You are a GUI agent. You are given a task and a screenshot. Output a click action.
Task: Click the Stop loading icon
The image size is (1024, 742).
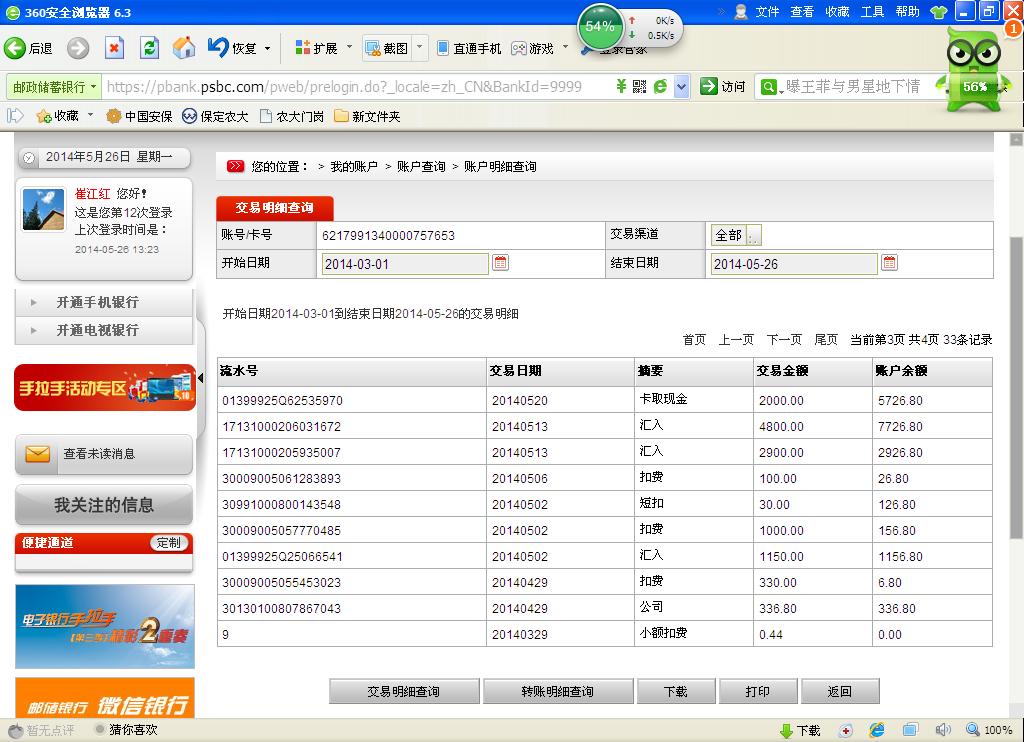[114, 48]
